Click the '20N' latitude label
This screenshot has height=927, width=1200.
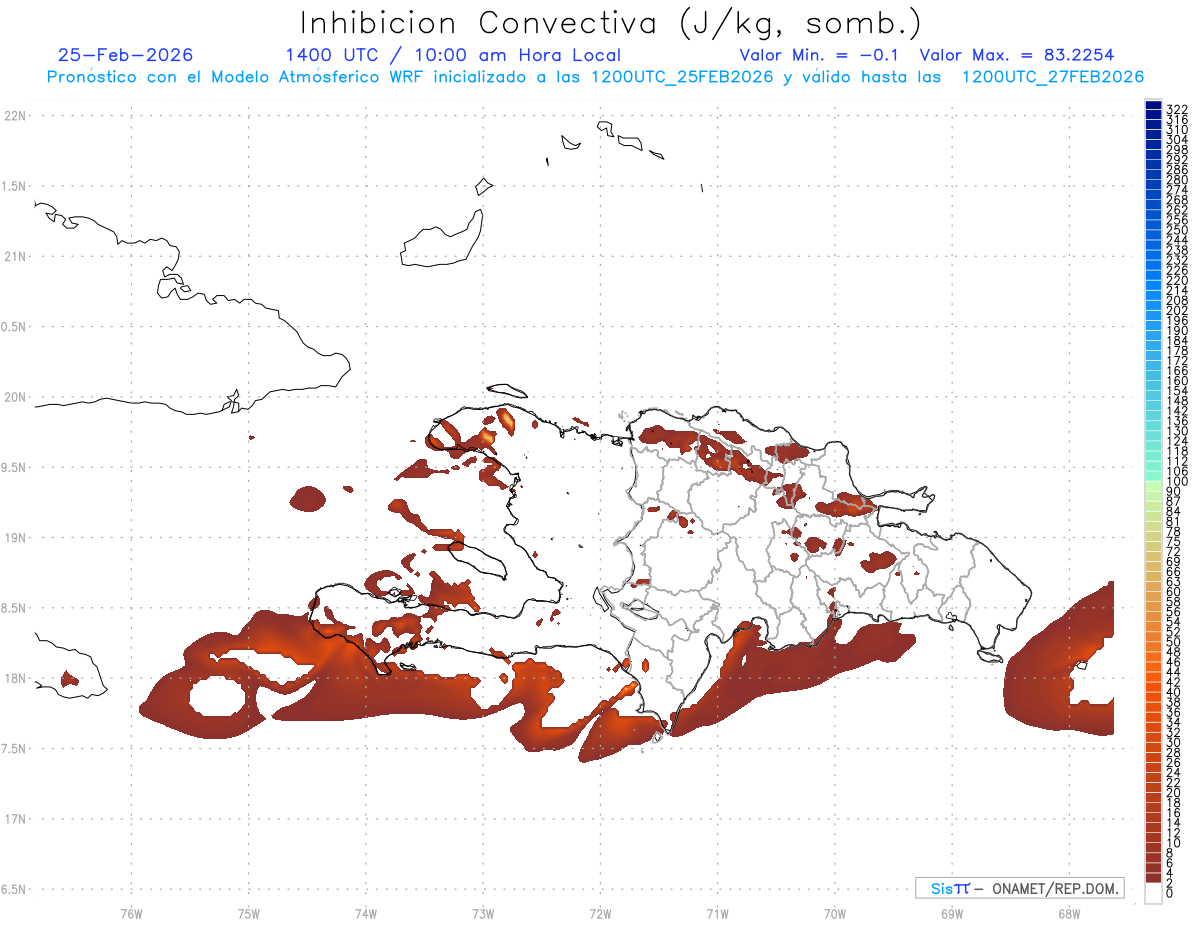tap(15, 397)
